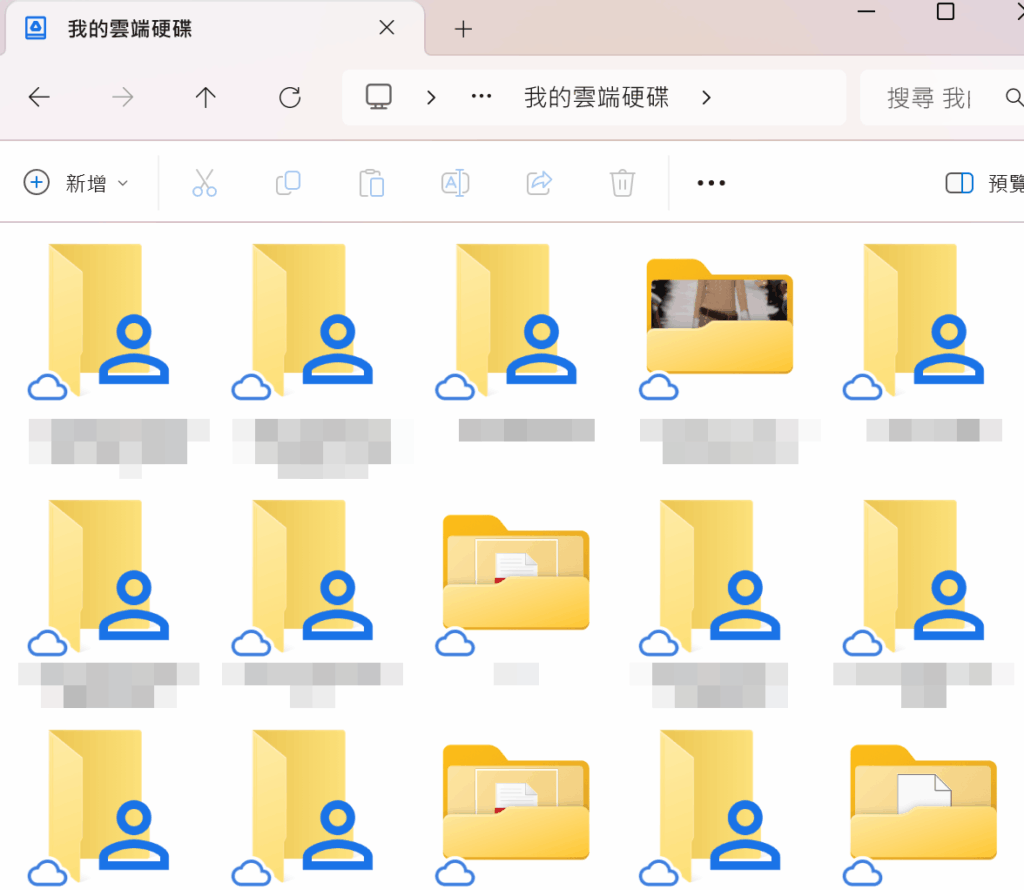Activate the Rename icon
The image size is (1024, 890).
point(454,182)
